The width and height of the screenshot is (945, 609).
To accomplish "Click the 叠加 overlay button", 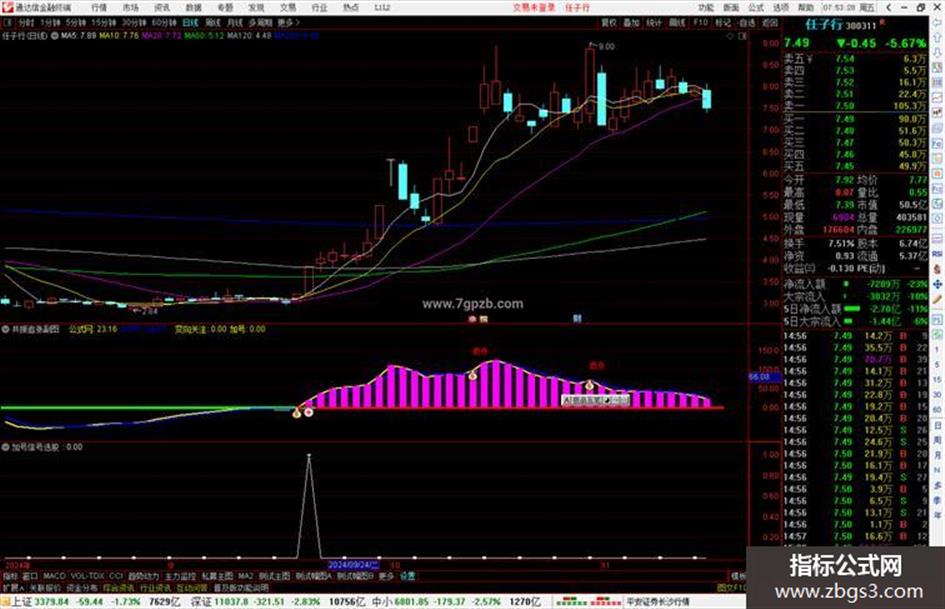I will (x=631, y=22).
